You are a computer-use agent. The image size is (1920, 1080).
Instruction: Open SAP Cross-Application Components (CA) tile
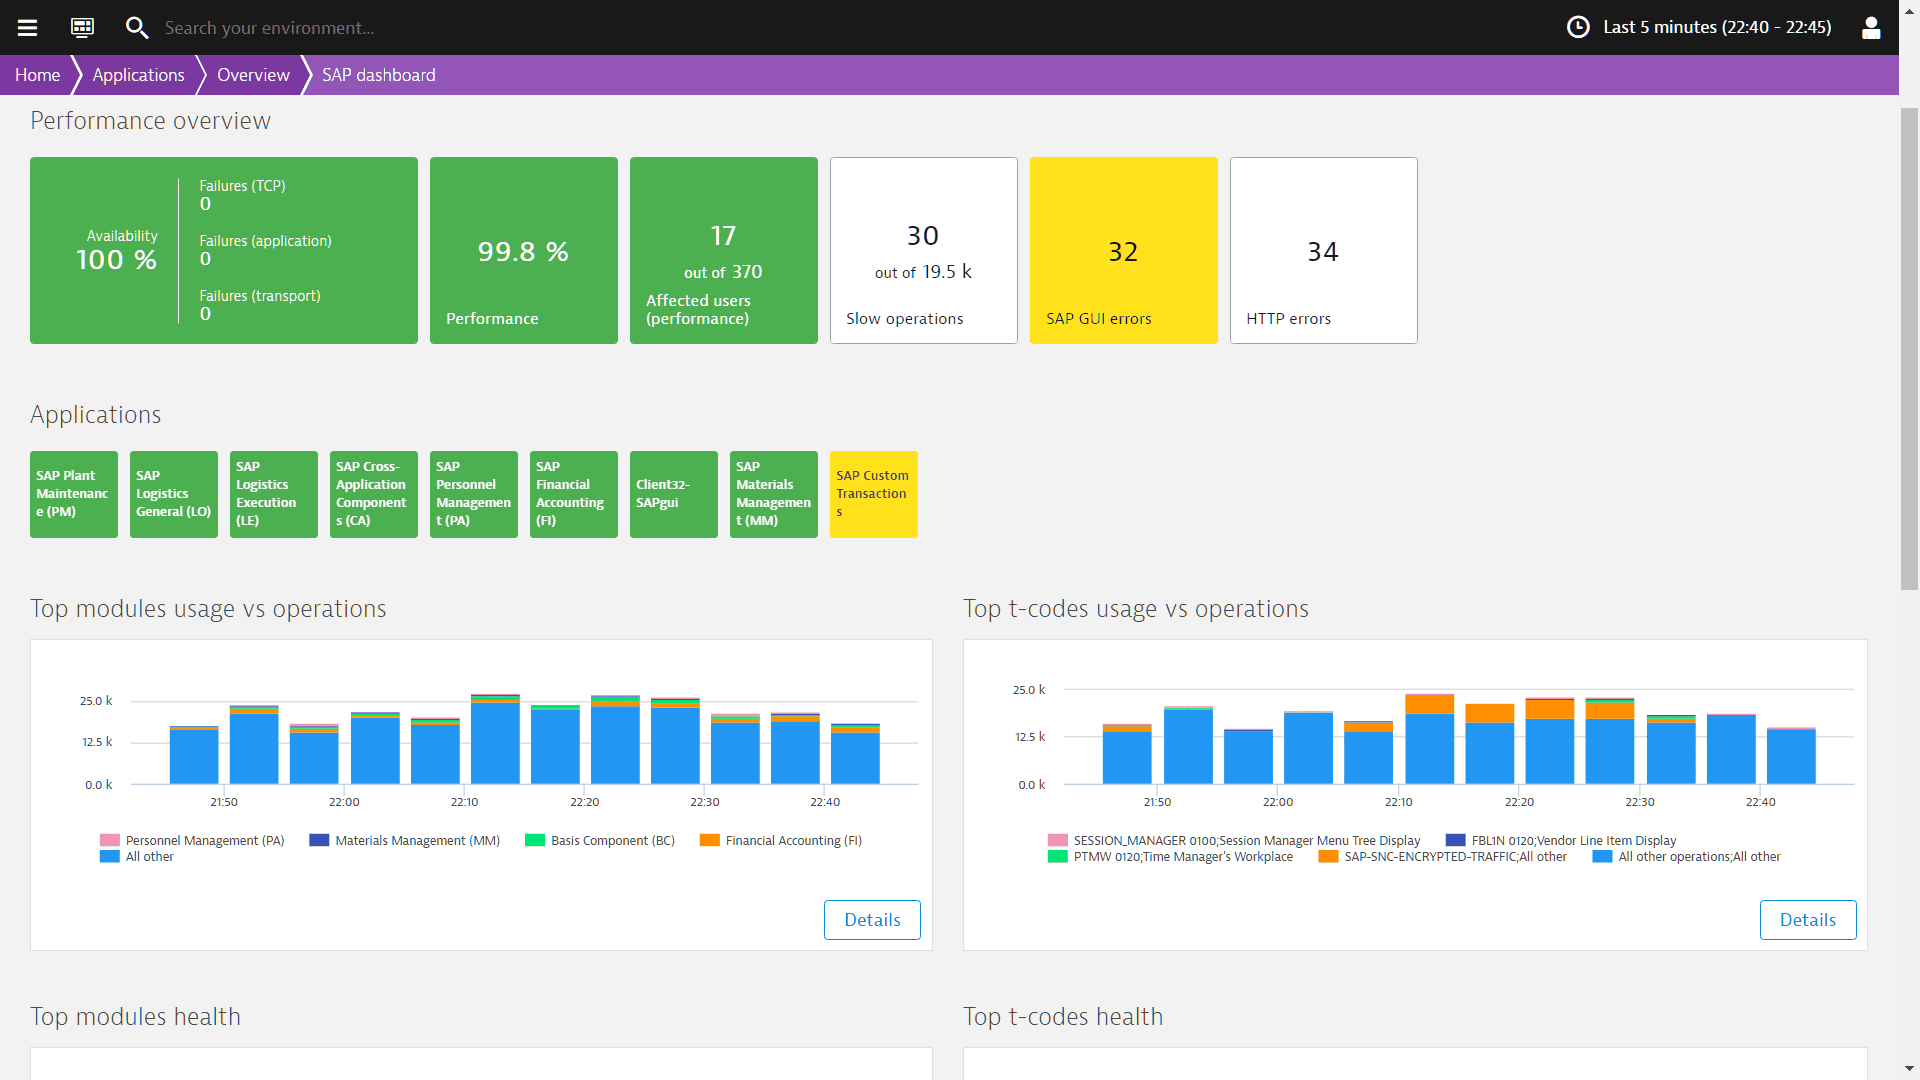pos(374,494)
